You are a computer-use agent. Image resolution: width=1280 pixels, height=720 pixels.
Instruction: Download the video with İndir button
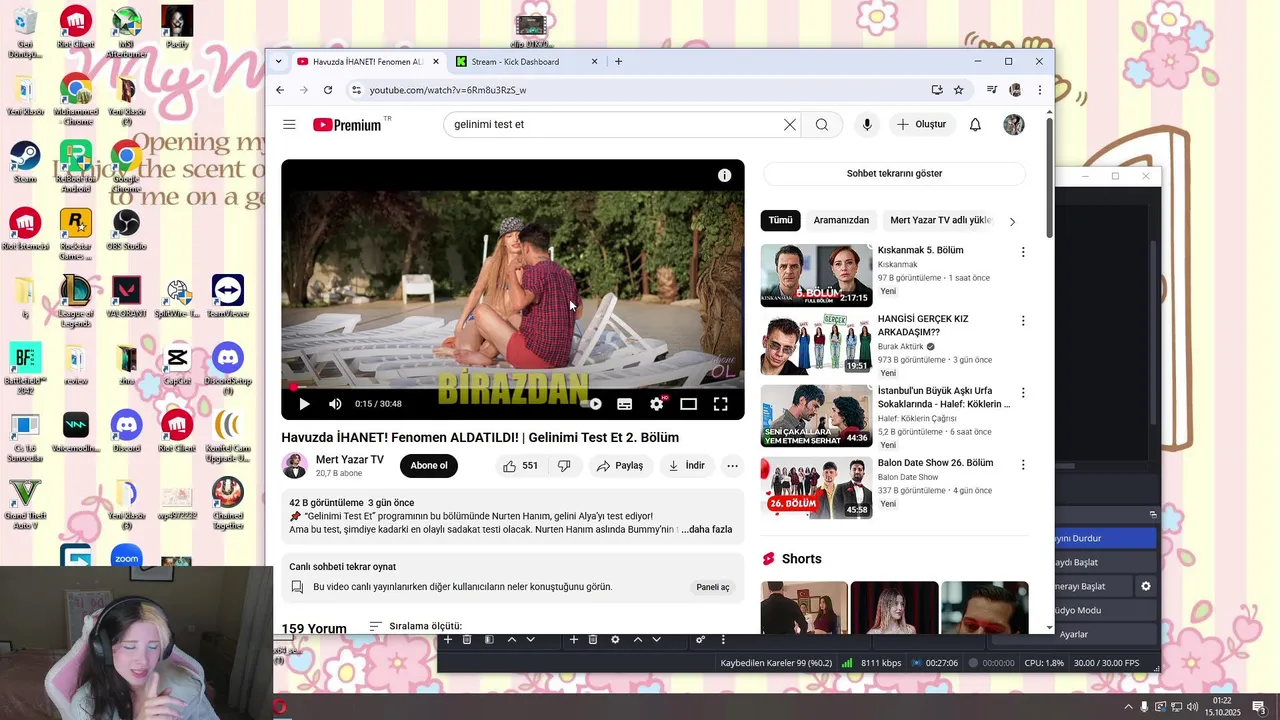(686, 466)
